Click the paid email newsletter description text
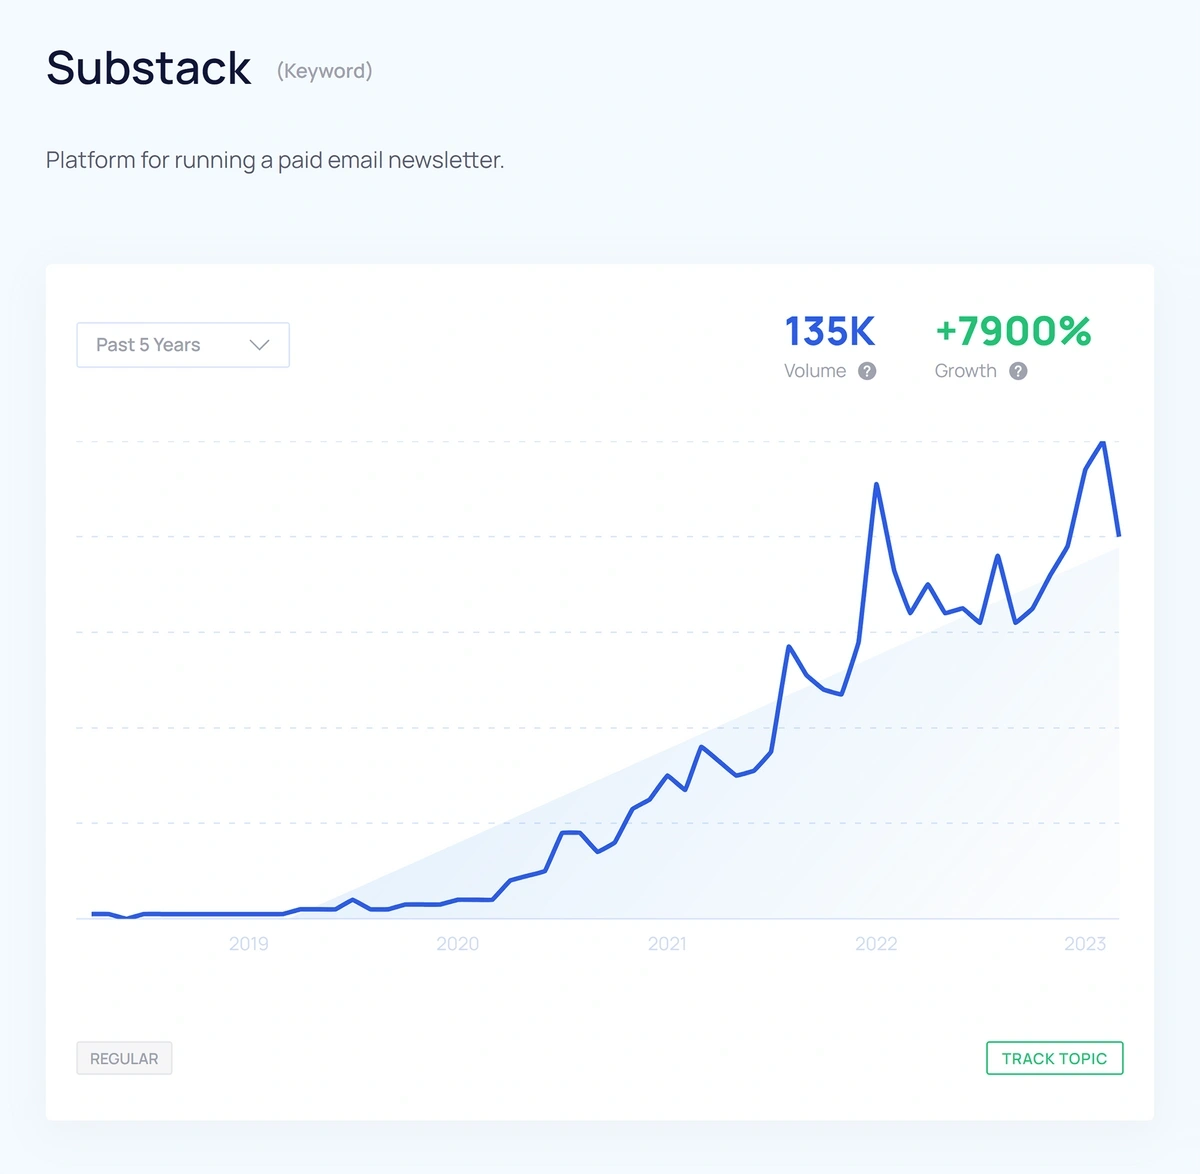The image size is (1200, 1174). [275, 160]
